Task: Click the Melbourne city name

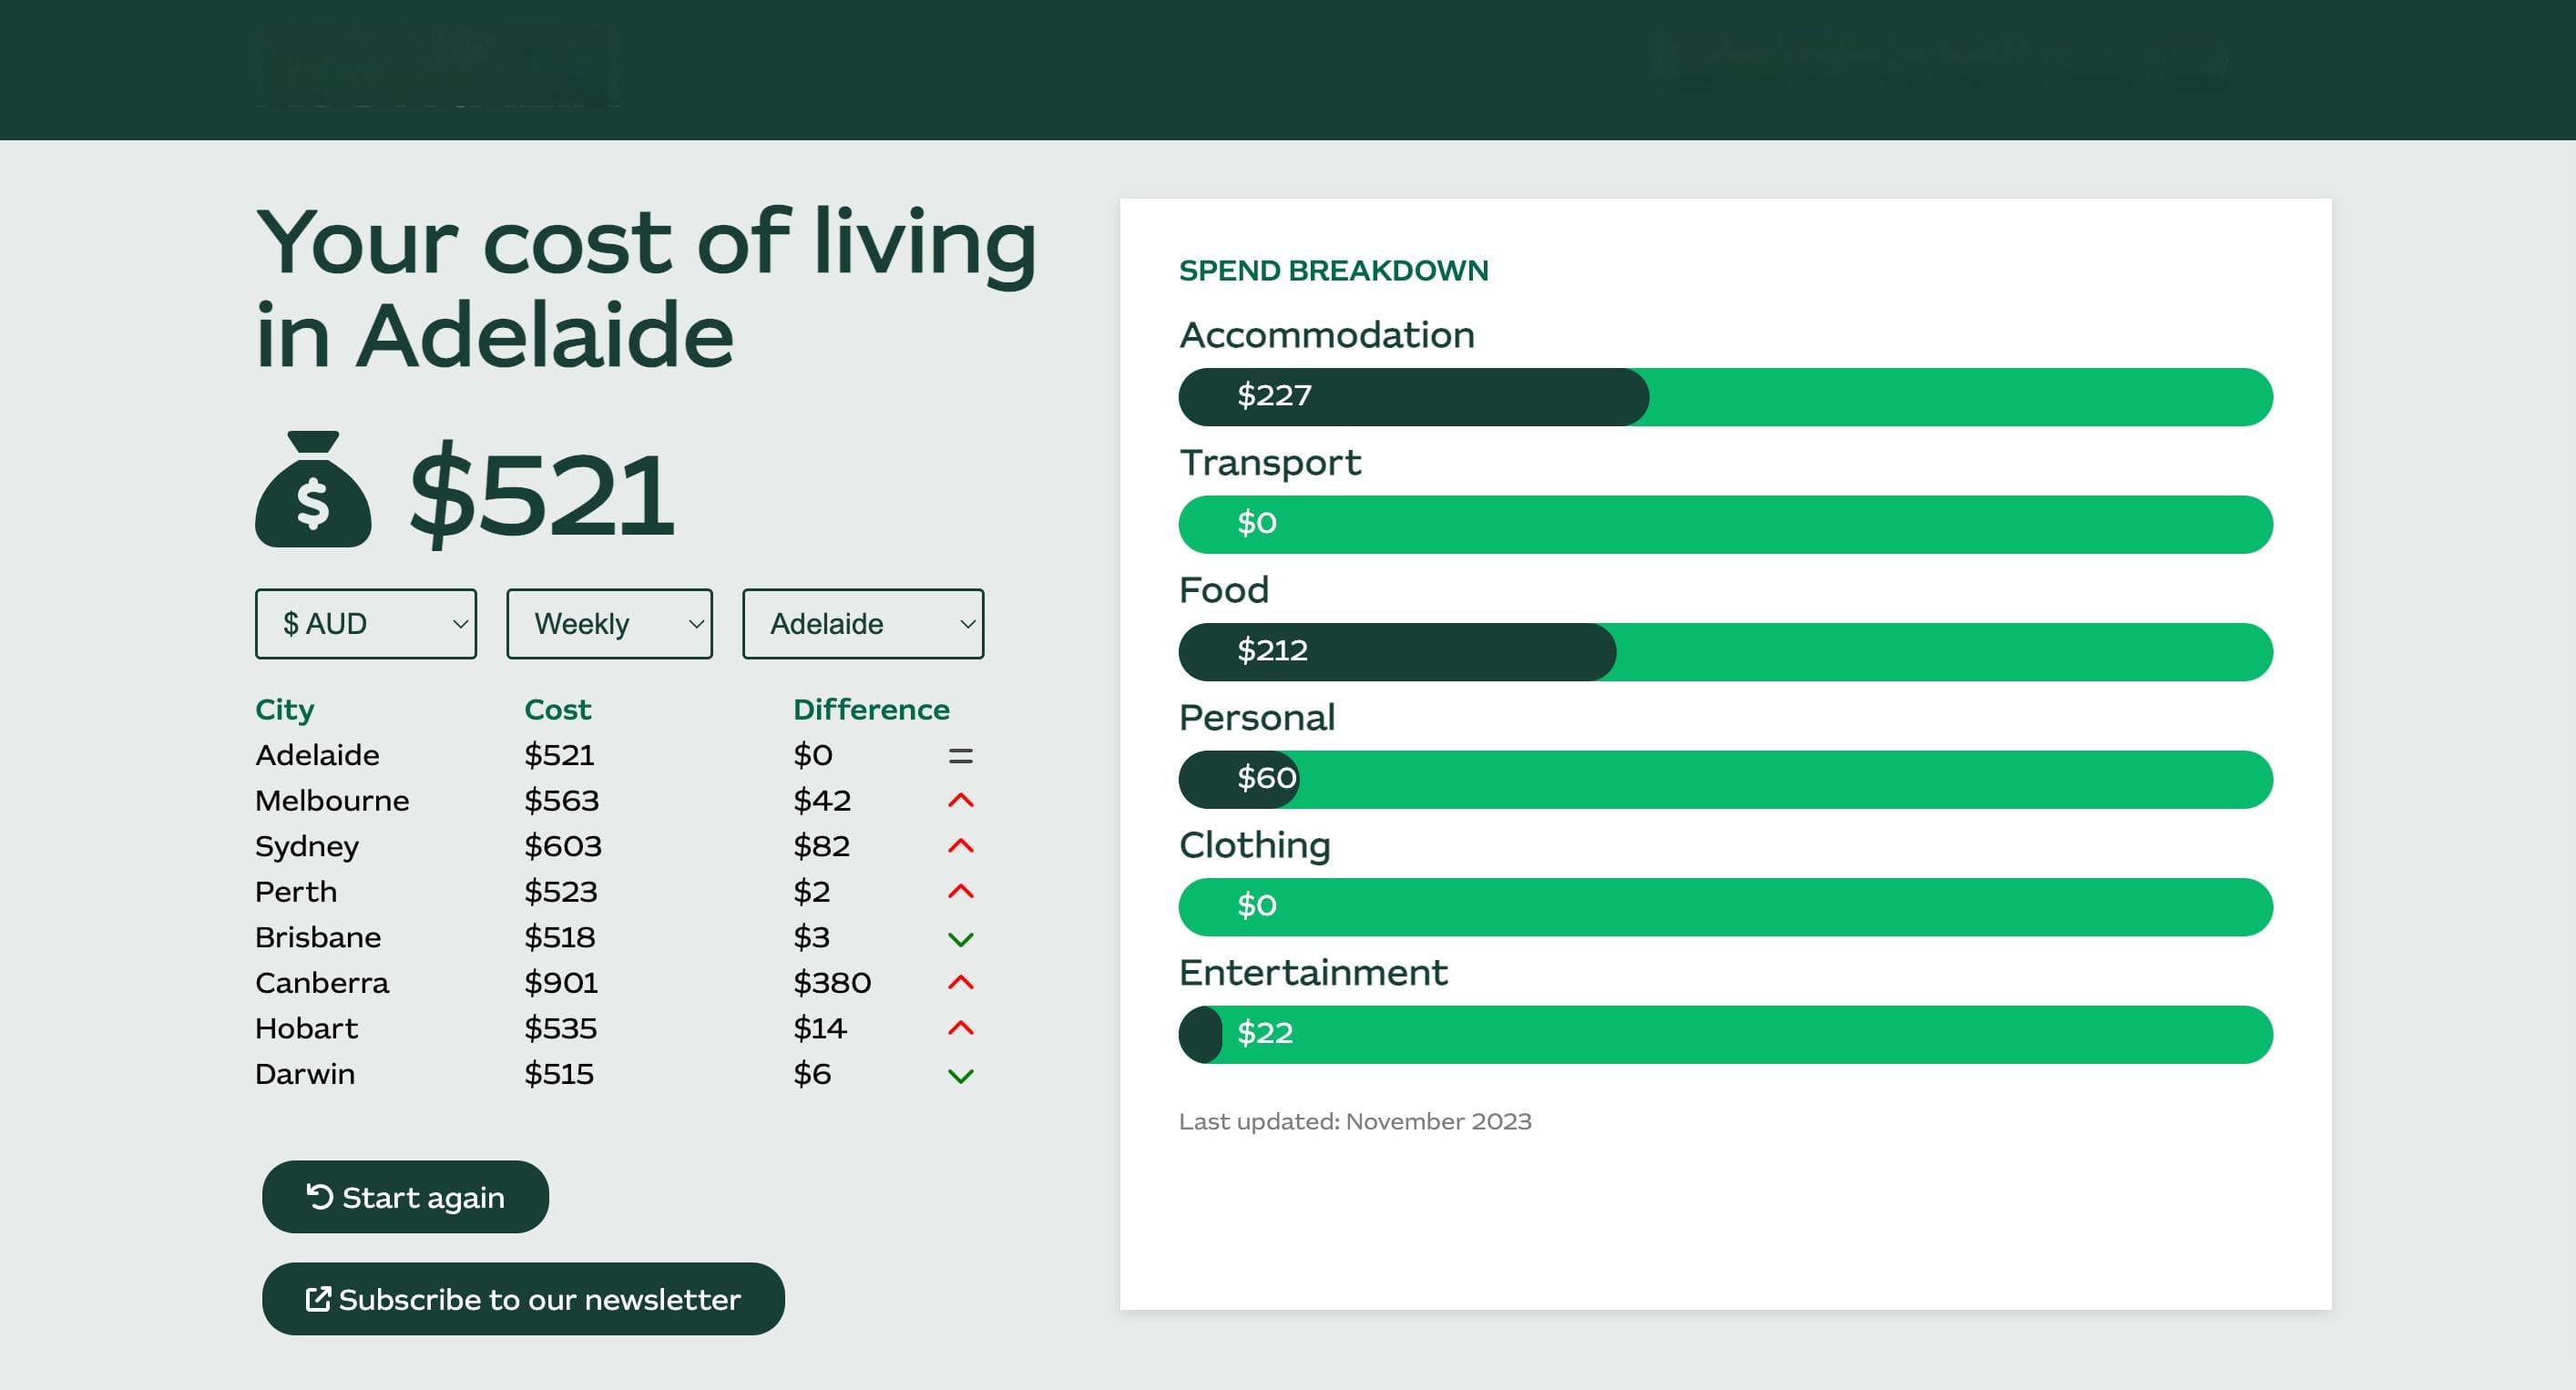Action: click(332, 801)
